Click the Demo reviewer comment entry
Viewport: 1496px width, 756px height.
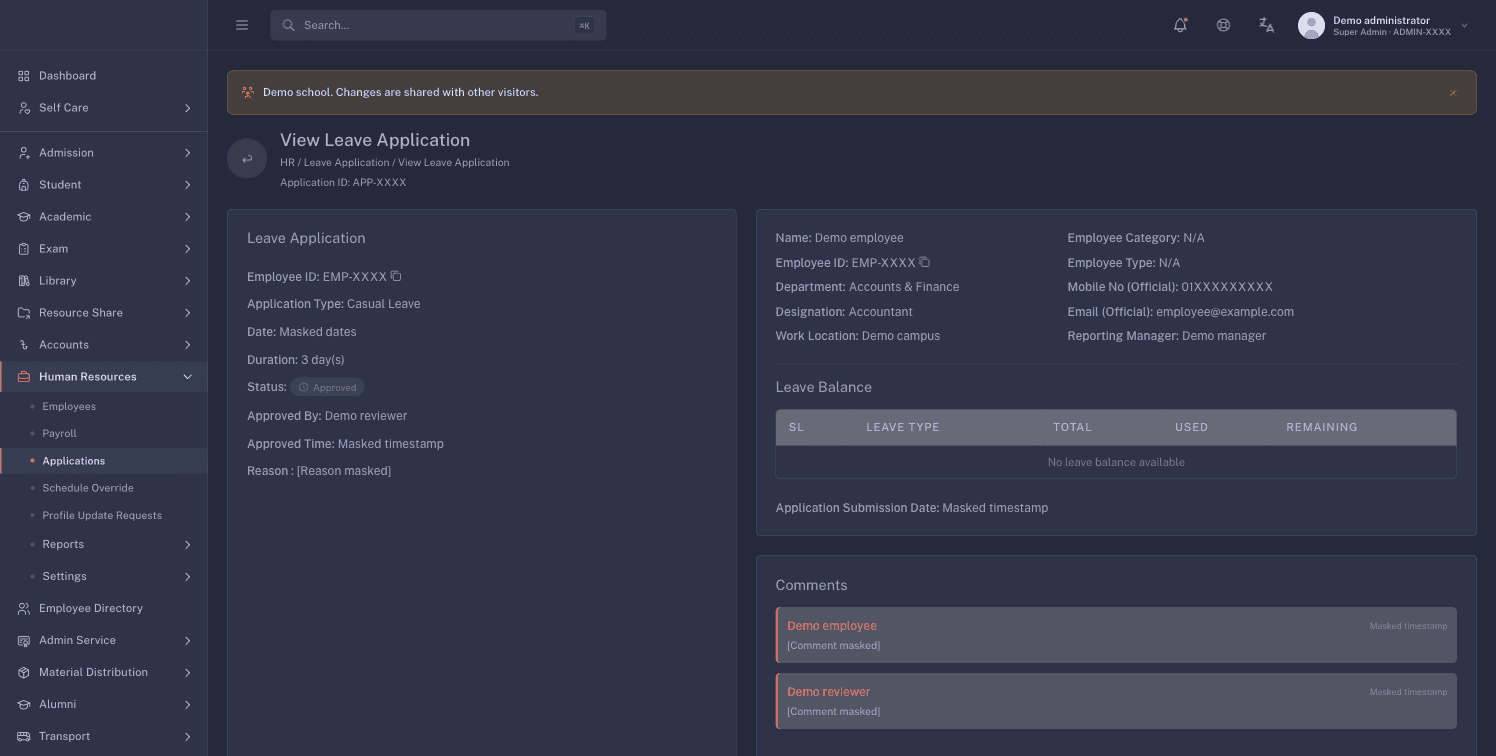point(1116,701)
